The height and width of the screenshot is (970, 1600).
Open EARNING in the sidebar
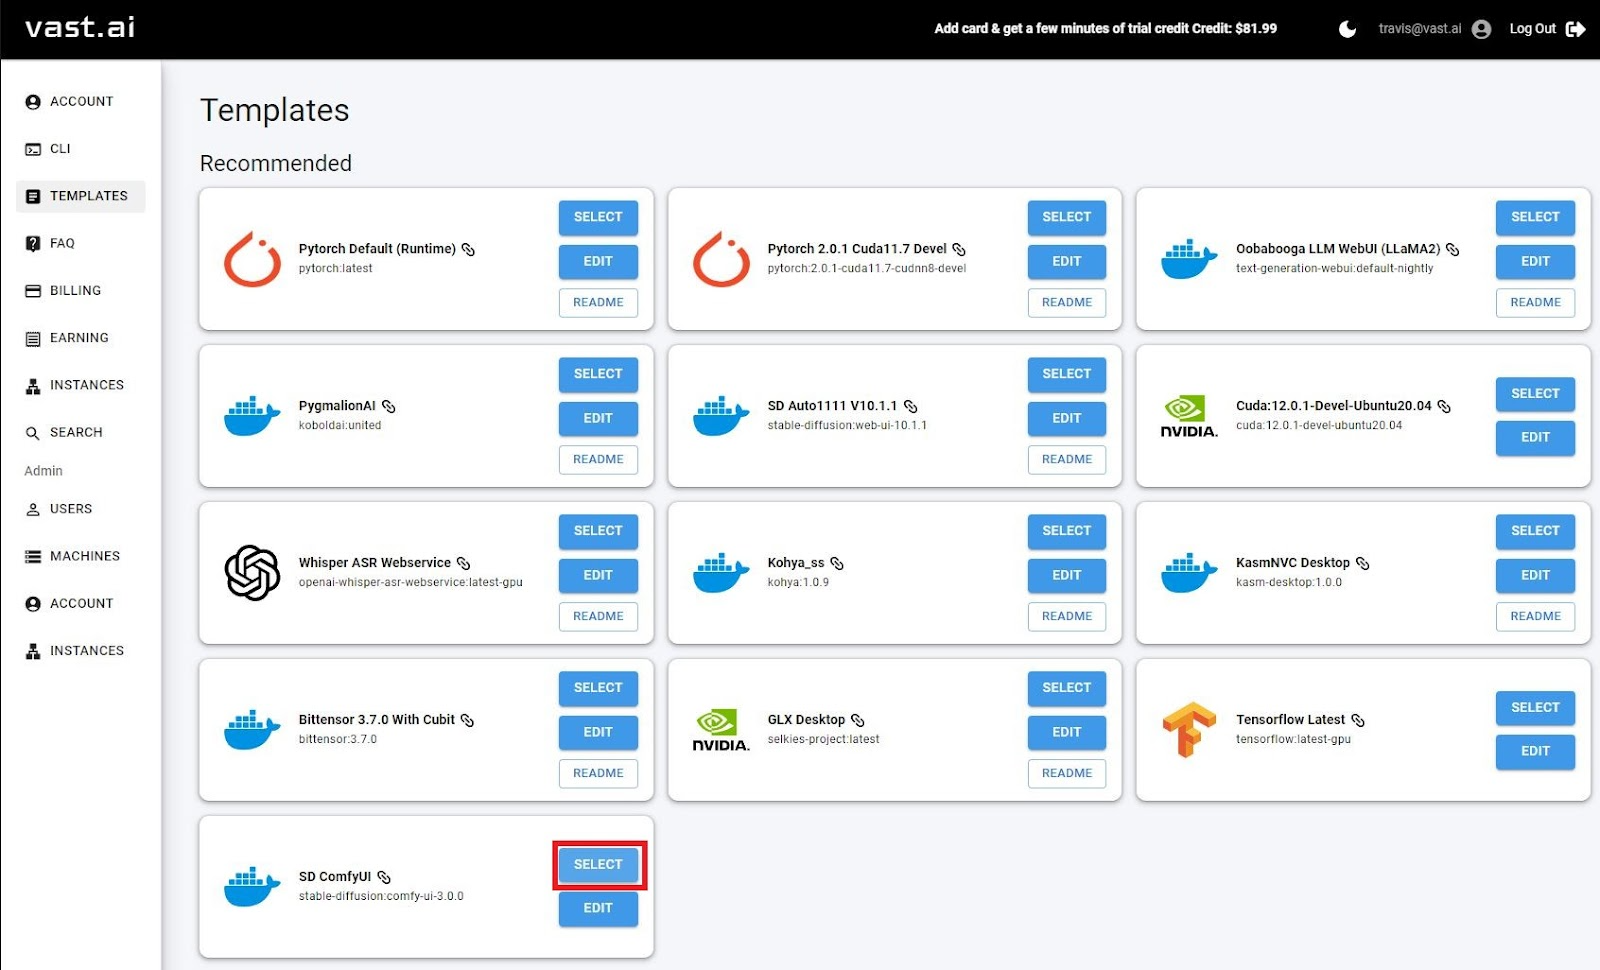pyautogui.click(x=81, y=338)
